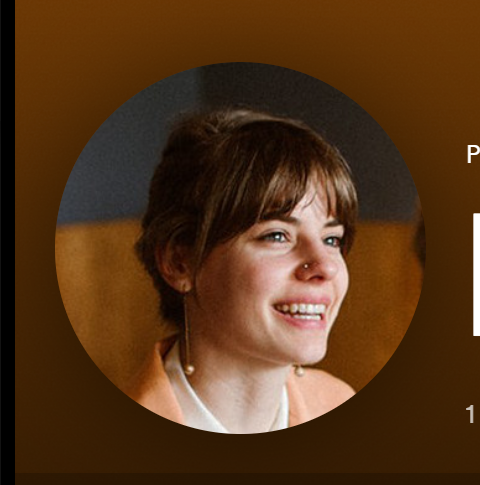Click the '1' count text below the name
480x485 pixels.
click(x=470, y=414)
